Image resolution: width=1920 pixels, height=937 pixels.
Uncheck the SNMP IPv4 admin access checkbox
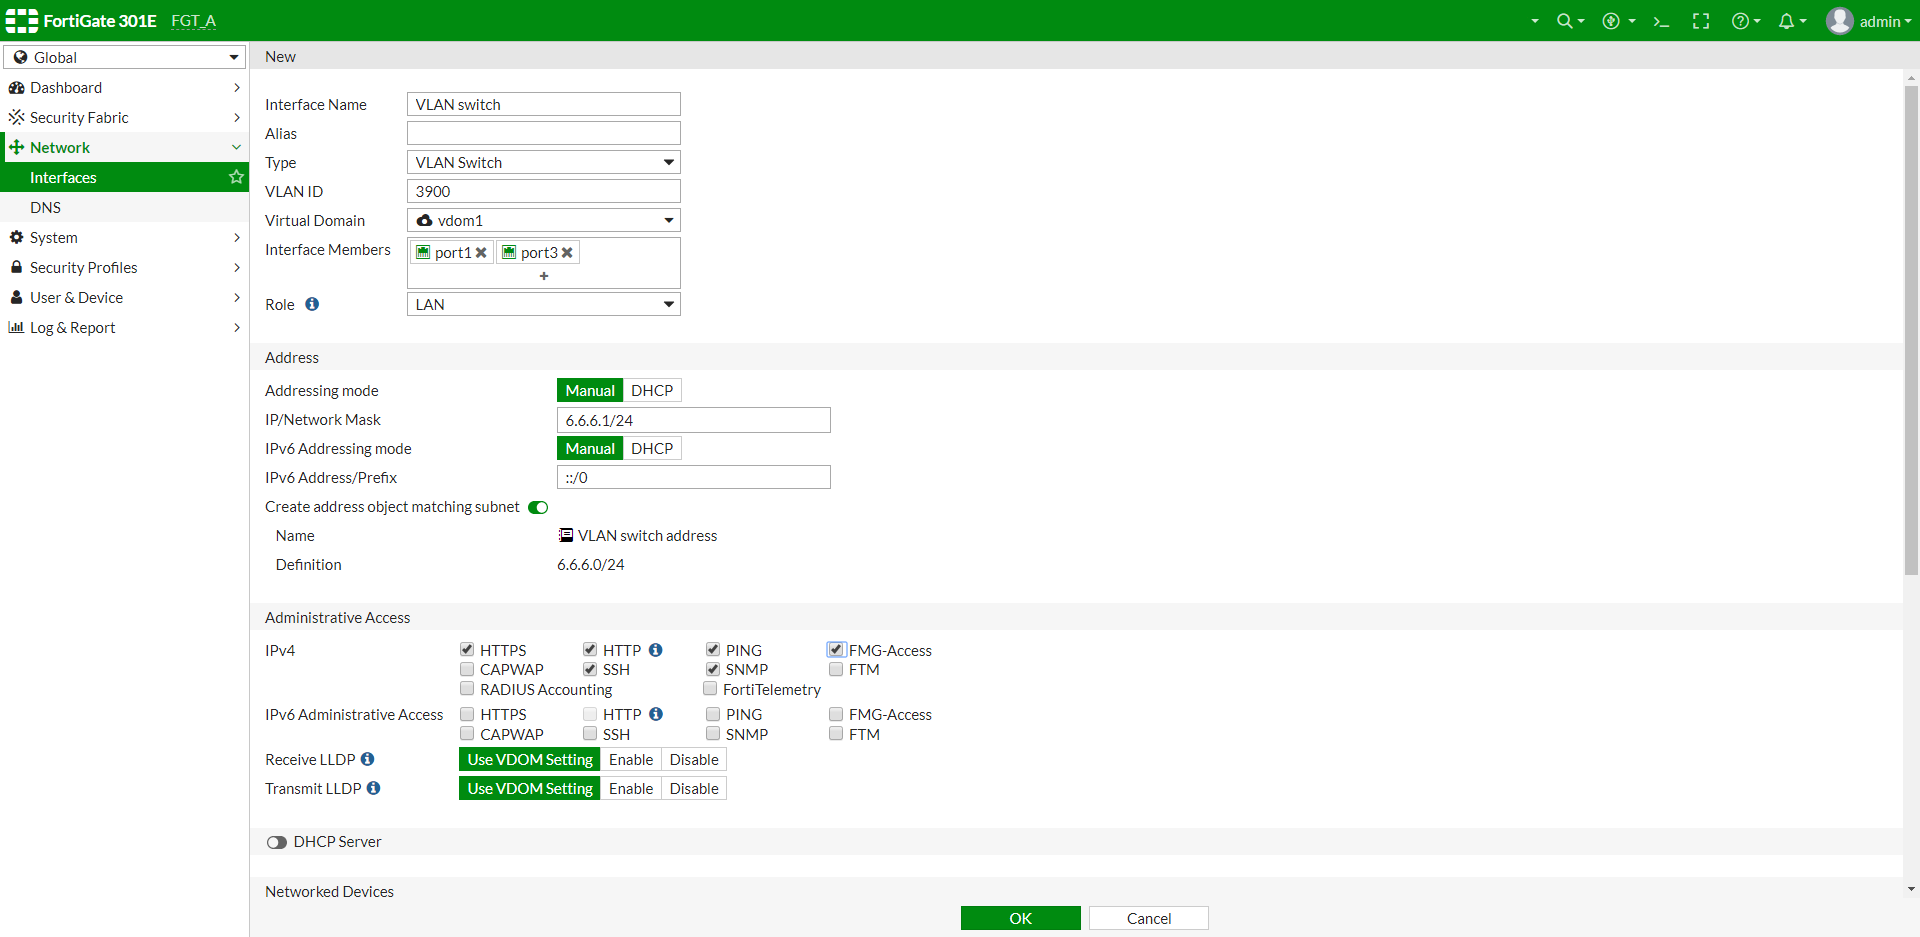pyautogui.click(x=712, y=669)
